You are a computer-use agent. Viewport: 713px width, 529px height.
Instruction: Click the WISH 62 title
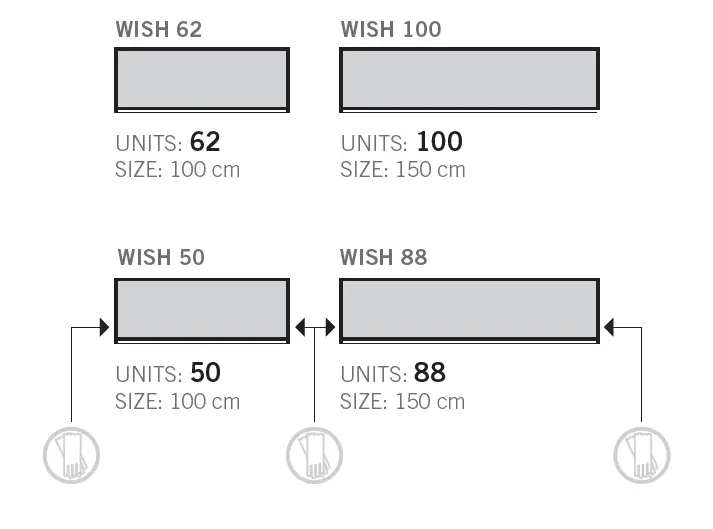pyautogui.click(x=159, y=29)
